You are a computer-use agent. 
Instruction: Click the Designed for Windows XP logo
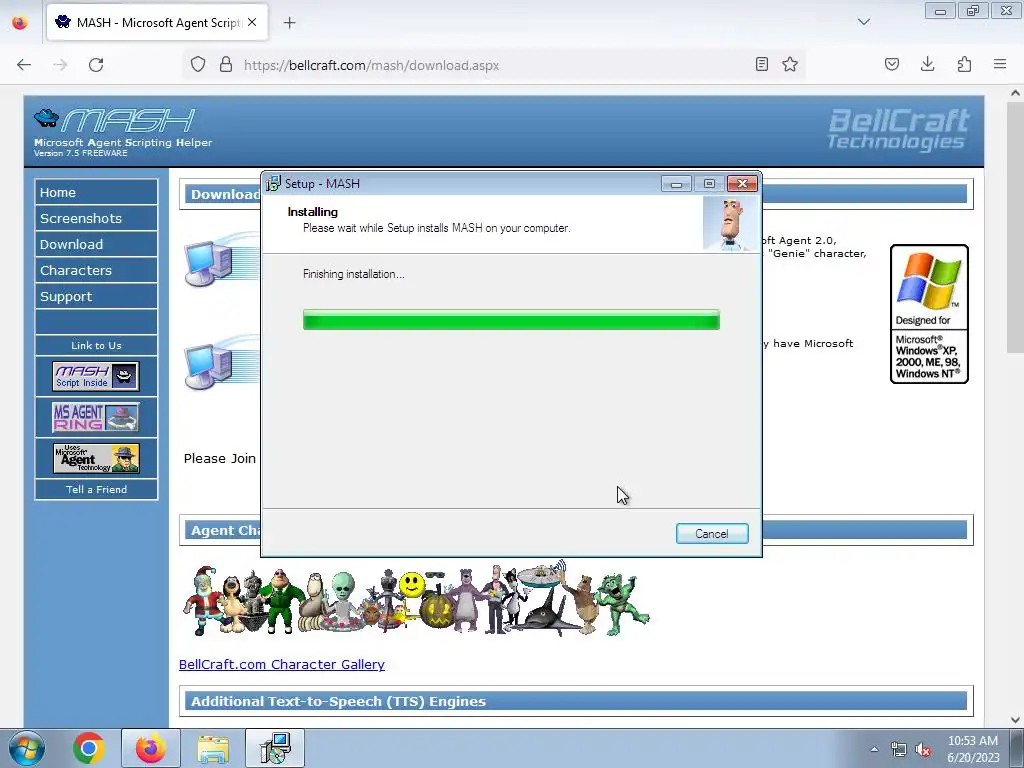929,314
